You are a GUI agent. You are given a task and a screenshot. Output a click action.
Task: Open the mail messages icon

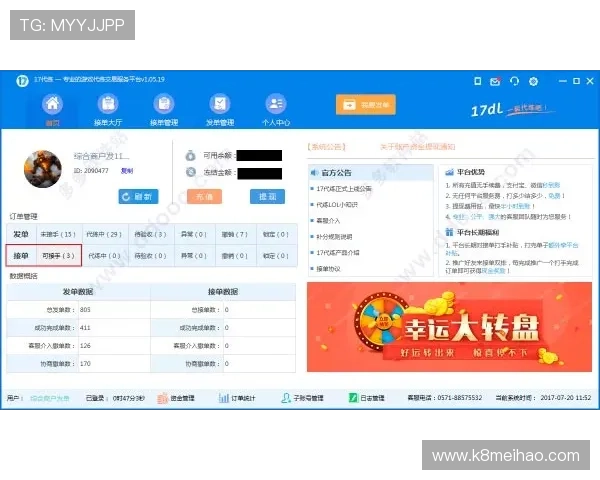[x=495, y=81]
